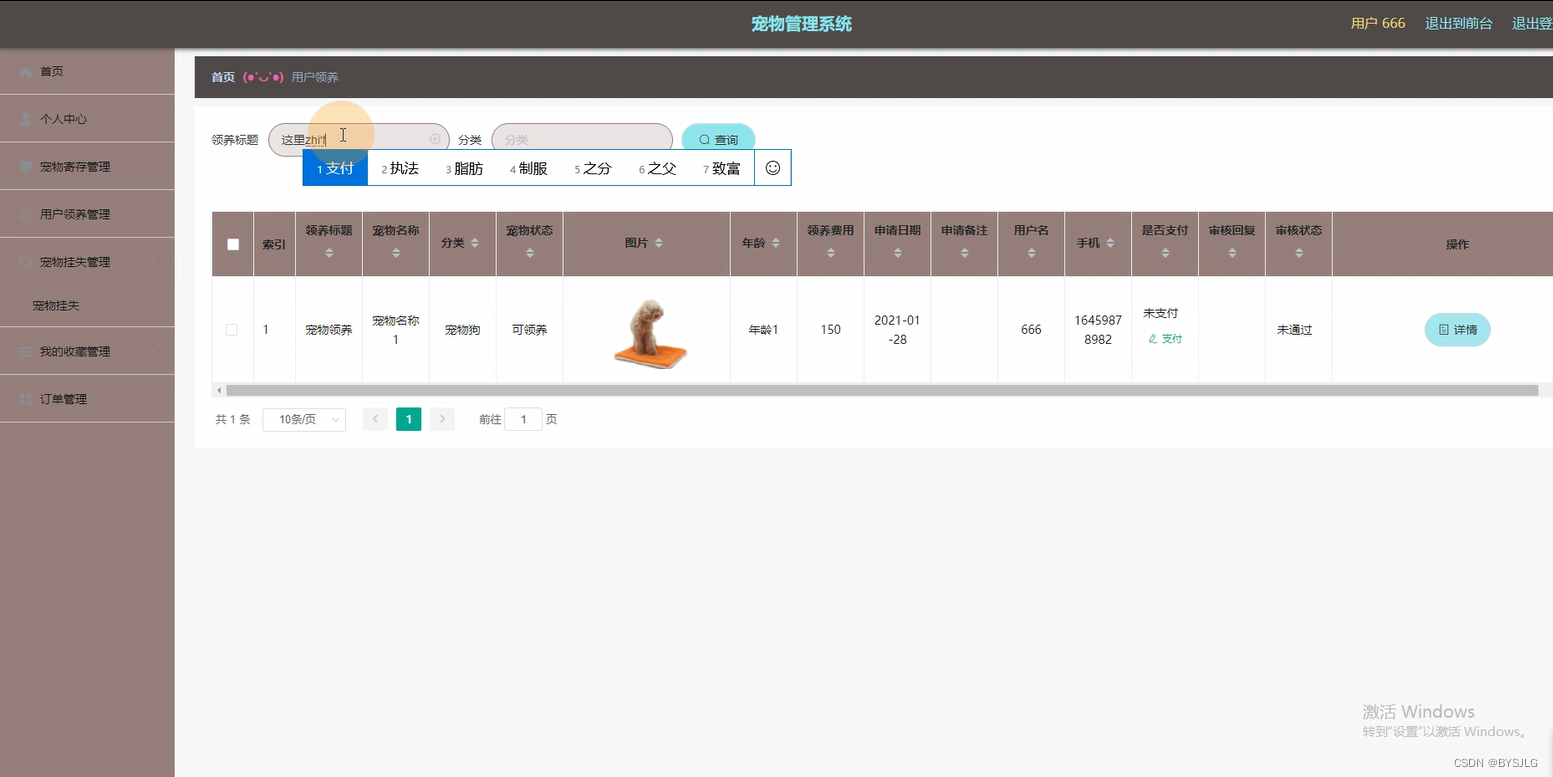This screenshot has height=777, width=1553.
Task: Sort table by 申请备注 column arrows
Action: pos(964,254)
